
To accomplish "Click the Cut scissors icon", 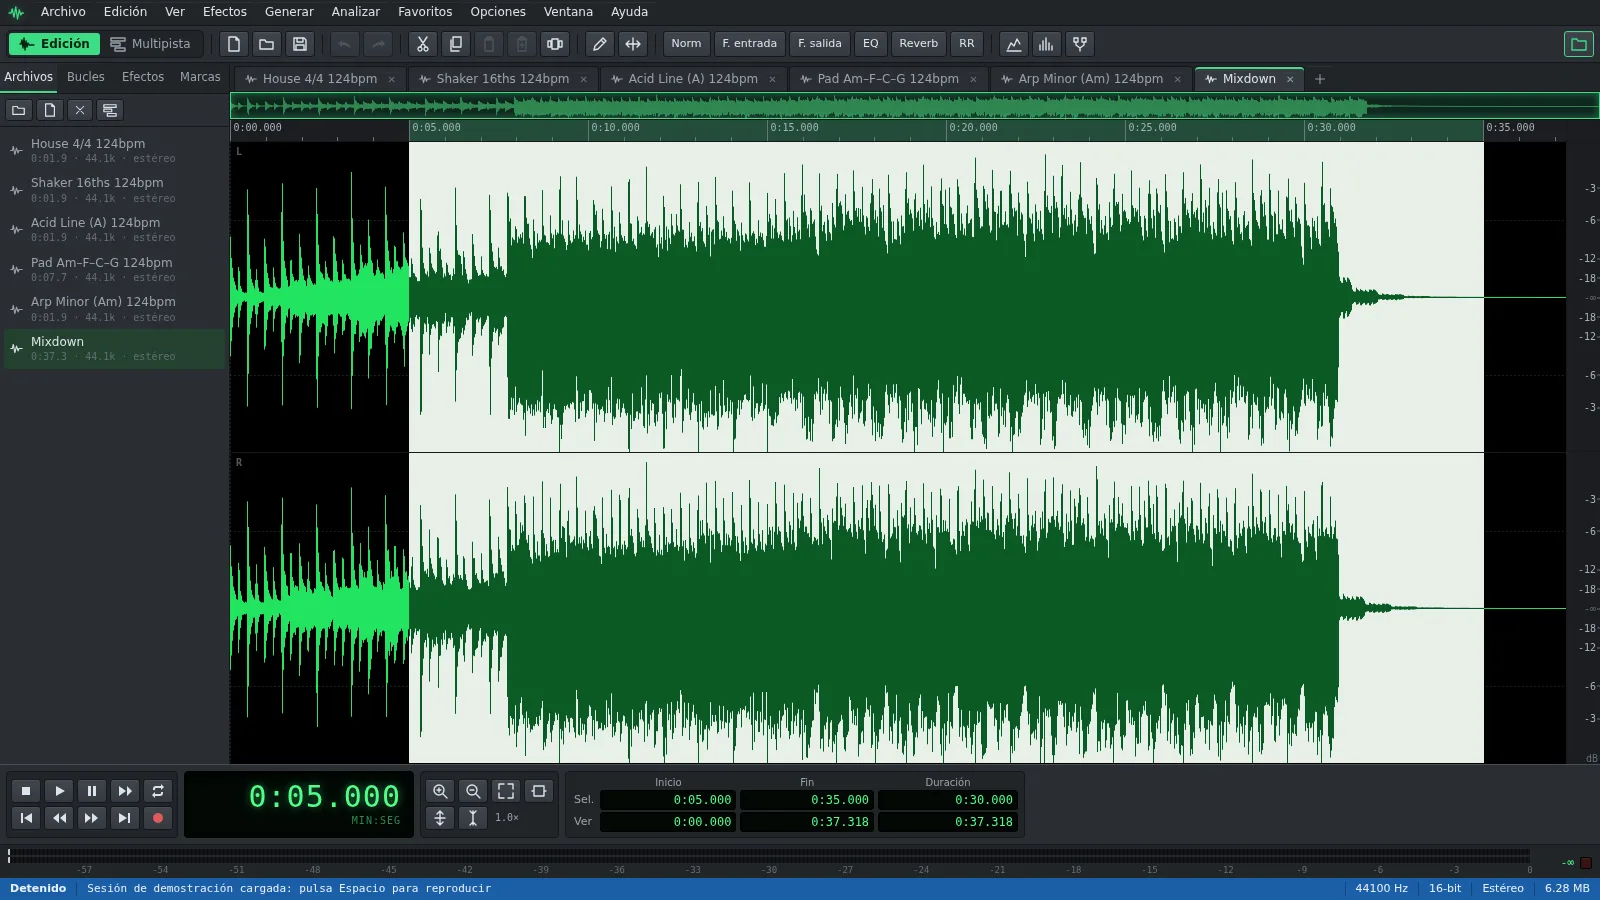I will coord(423,44).
